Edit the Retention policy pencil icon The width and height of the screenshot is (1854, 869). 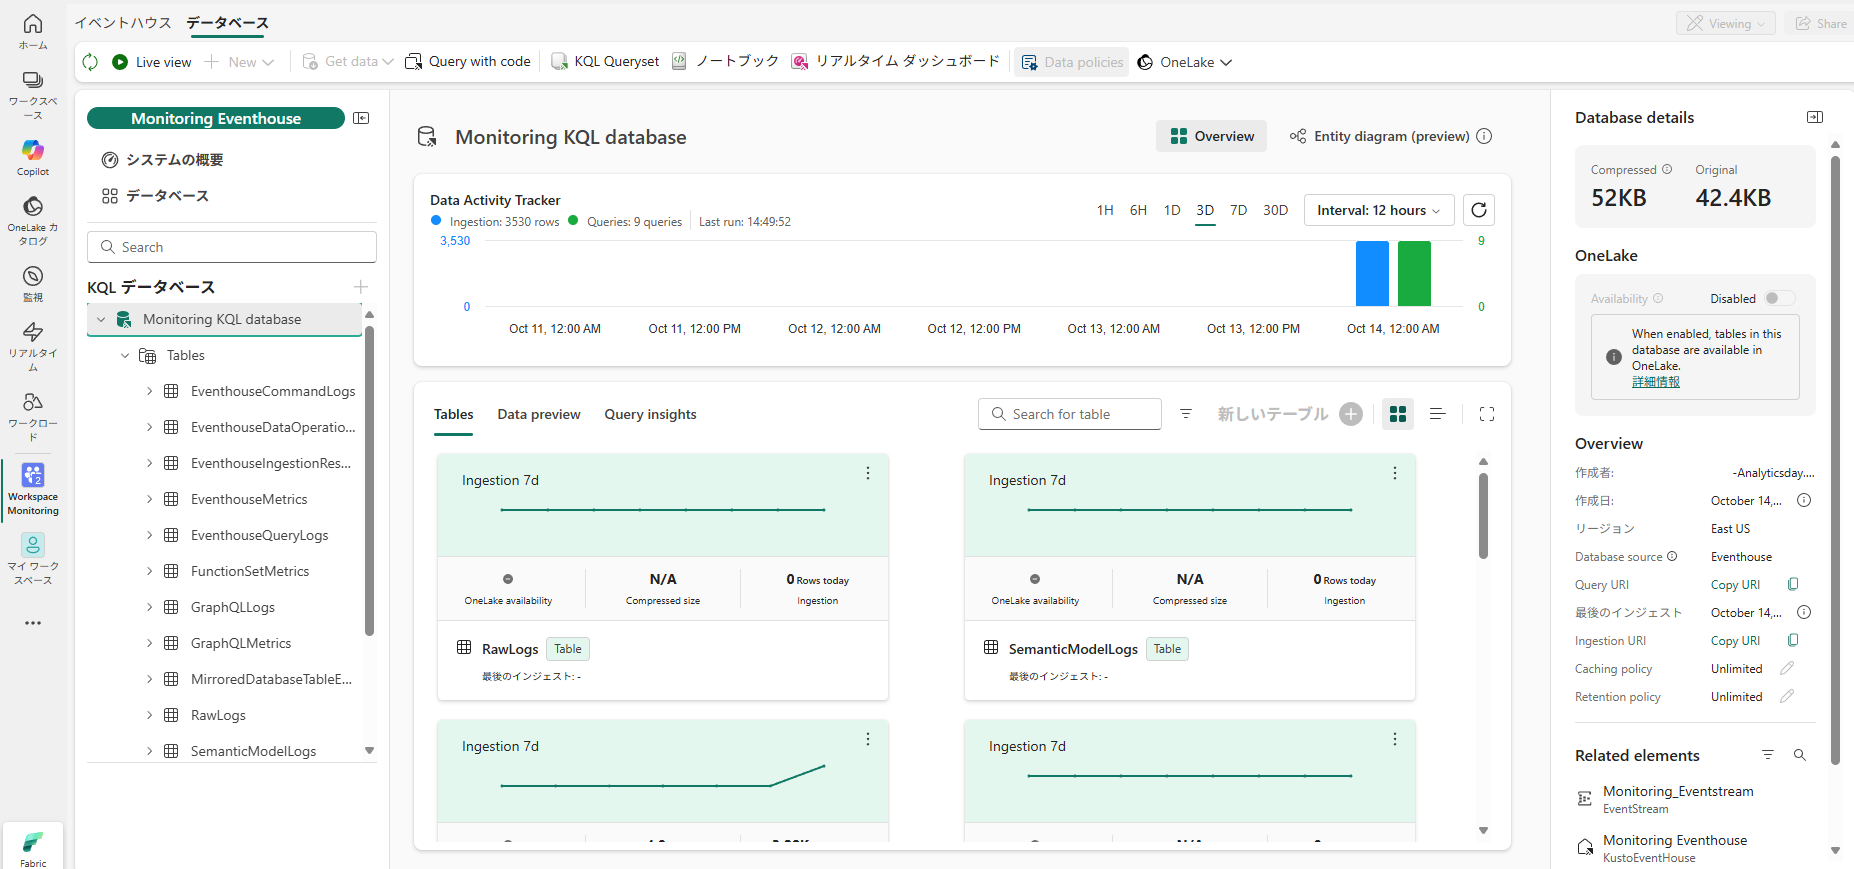click(1787, 696)
